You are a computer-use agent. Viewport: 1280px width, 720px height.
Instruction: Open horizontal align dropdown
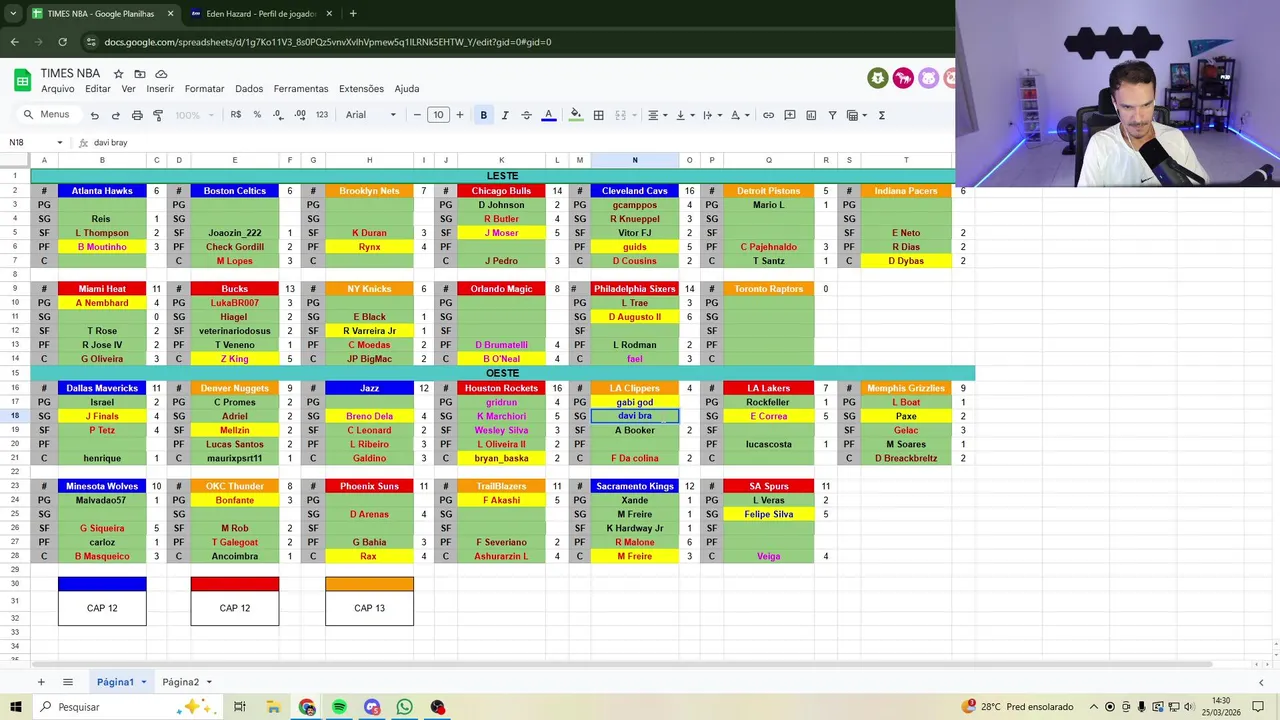[x=656, y=115]
